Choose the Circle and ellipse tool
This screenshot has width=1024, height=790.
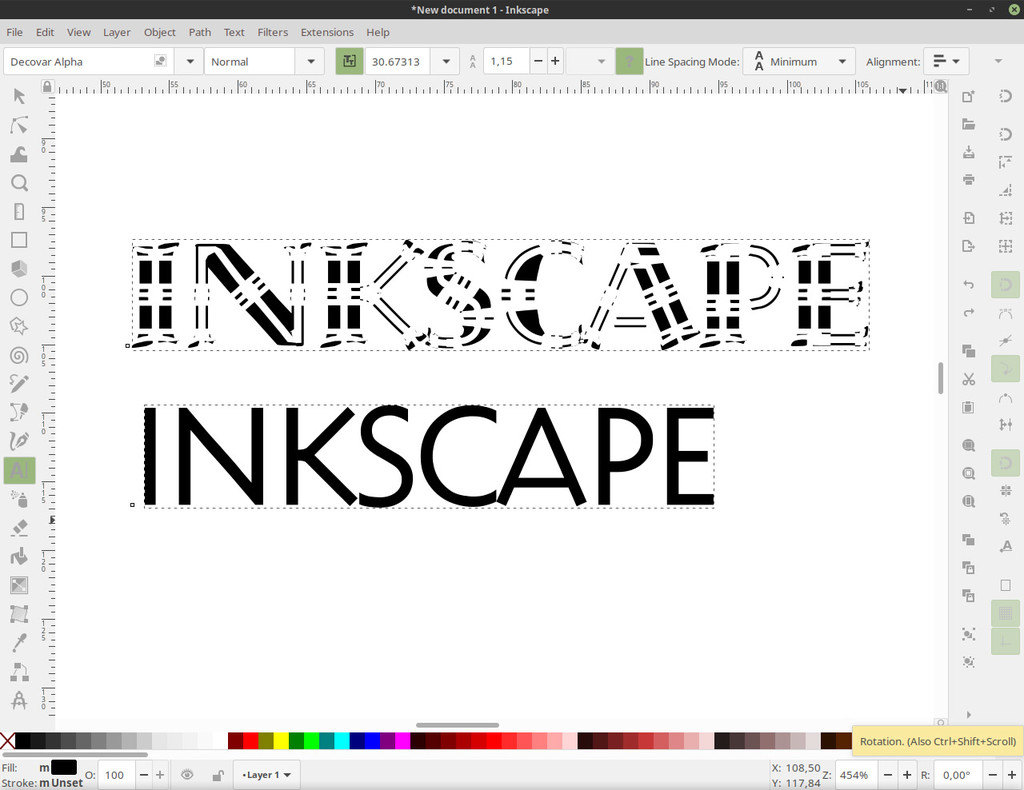pos(19,297)
